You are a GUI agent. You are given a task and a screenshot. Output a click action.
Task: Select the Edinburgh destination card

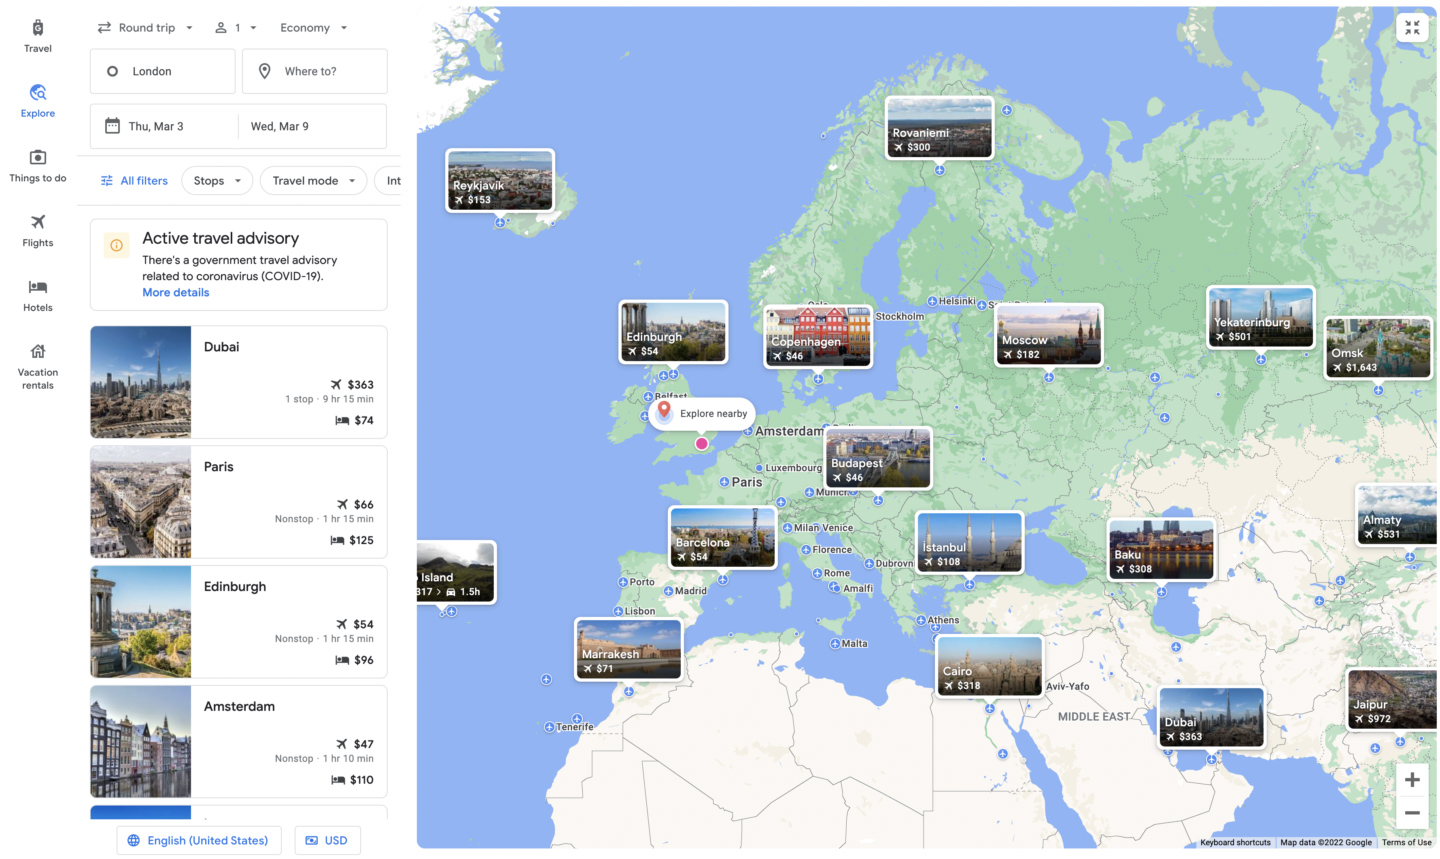point(238,621)
